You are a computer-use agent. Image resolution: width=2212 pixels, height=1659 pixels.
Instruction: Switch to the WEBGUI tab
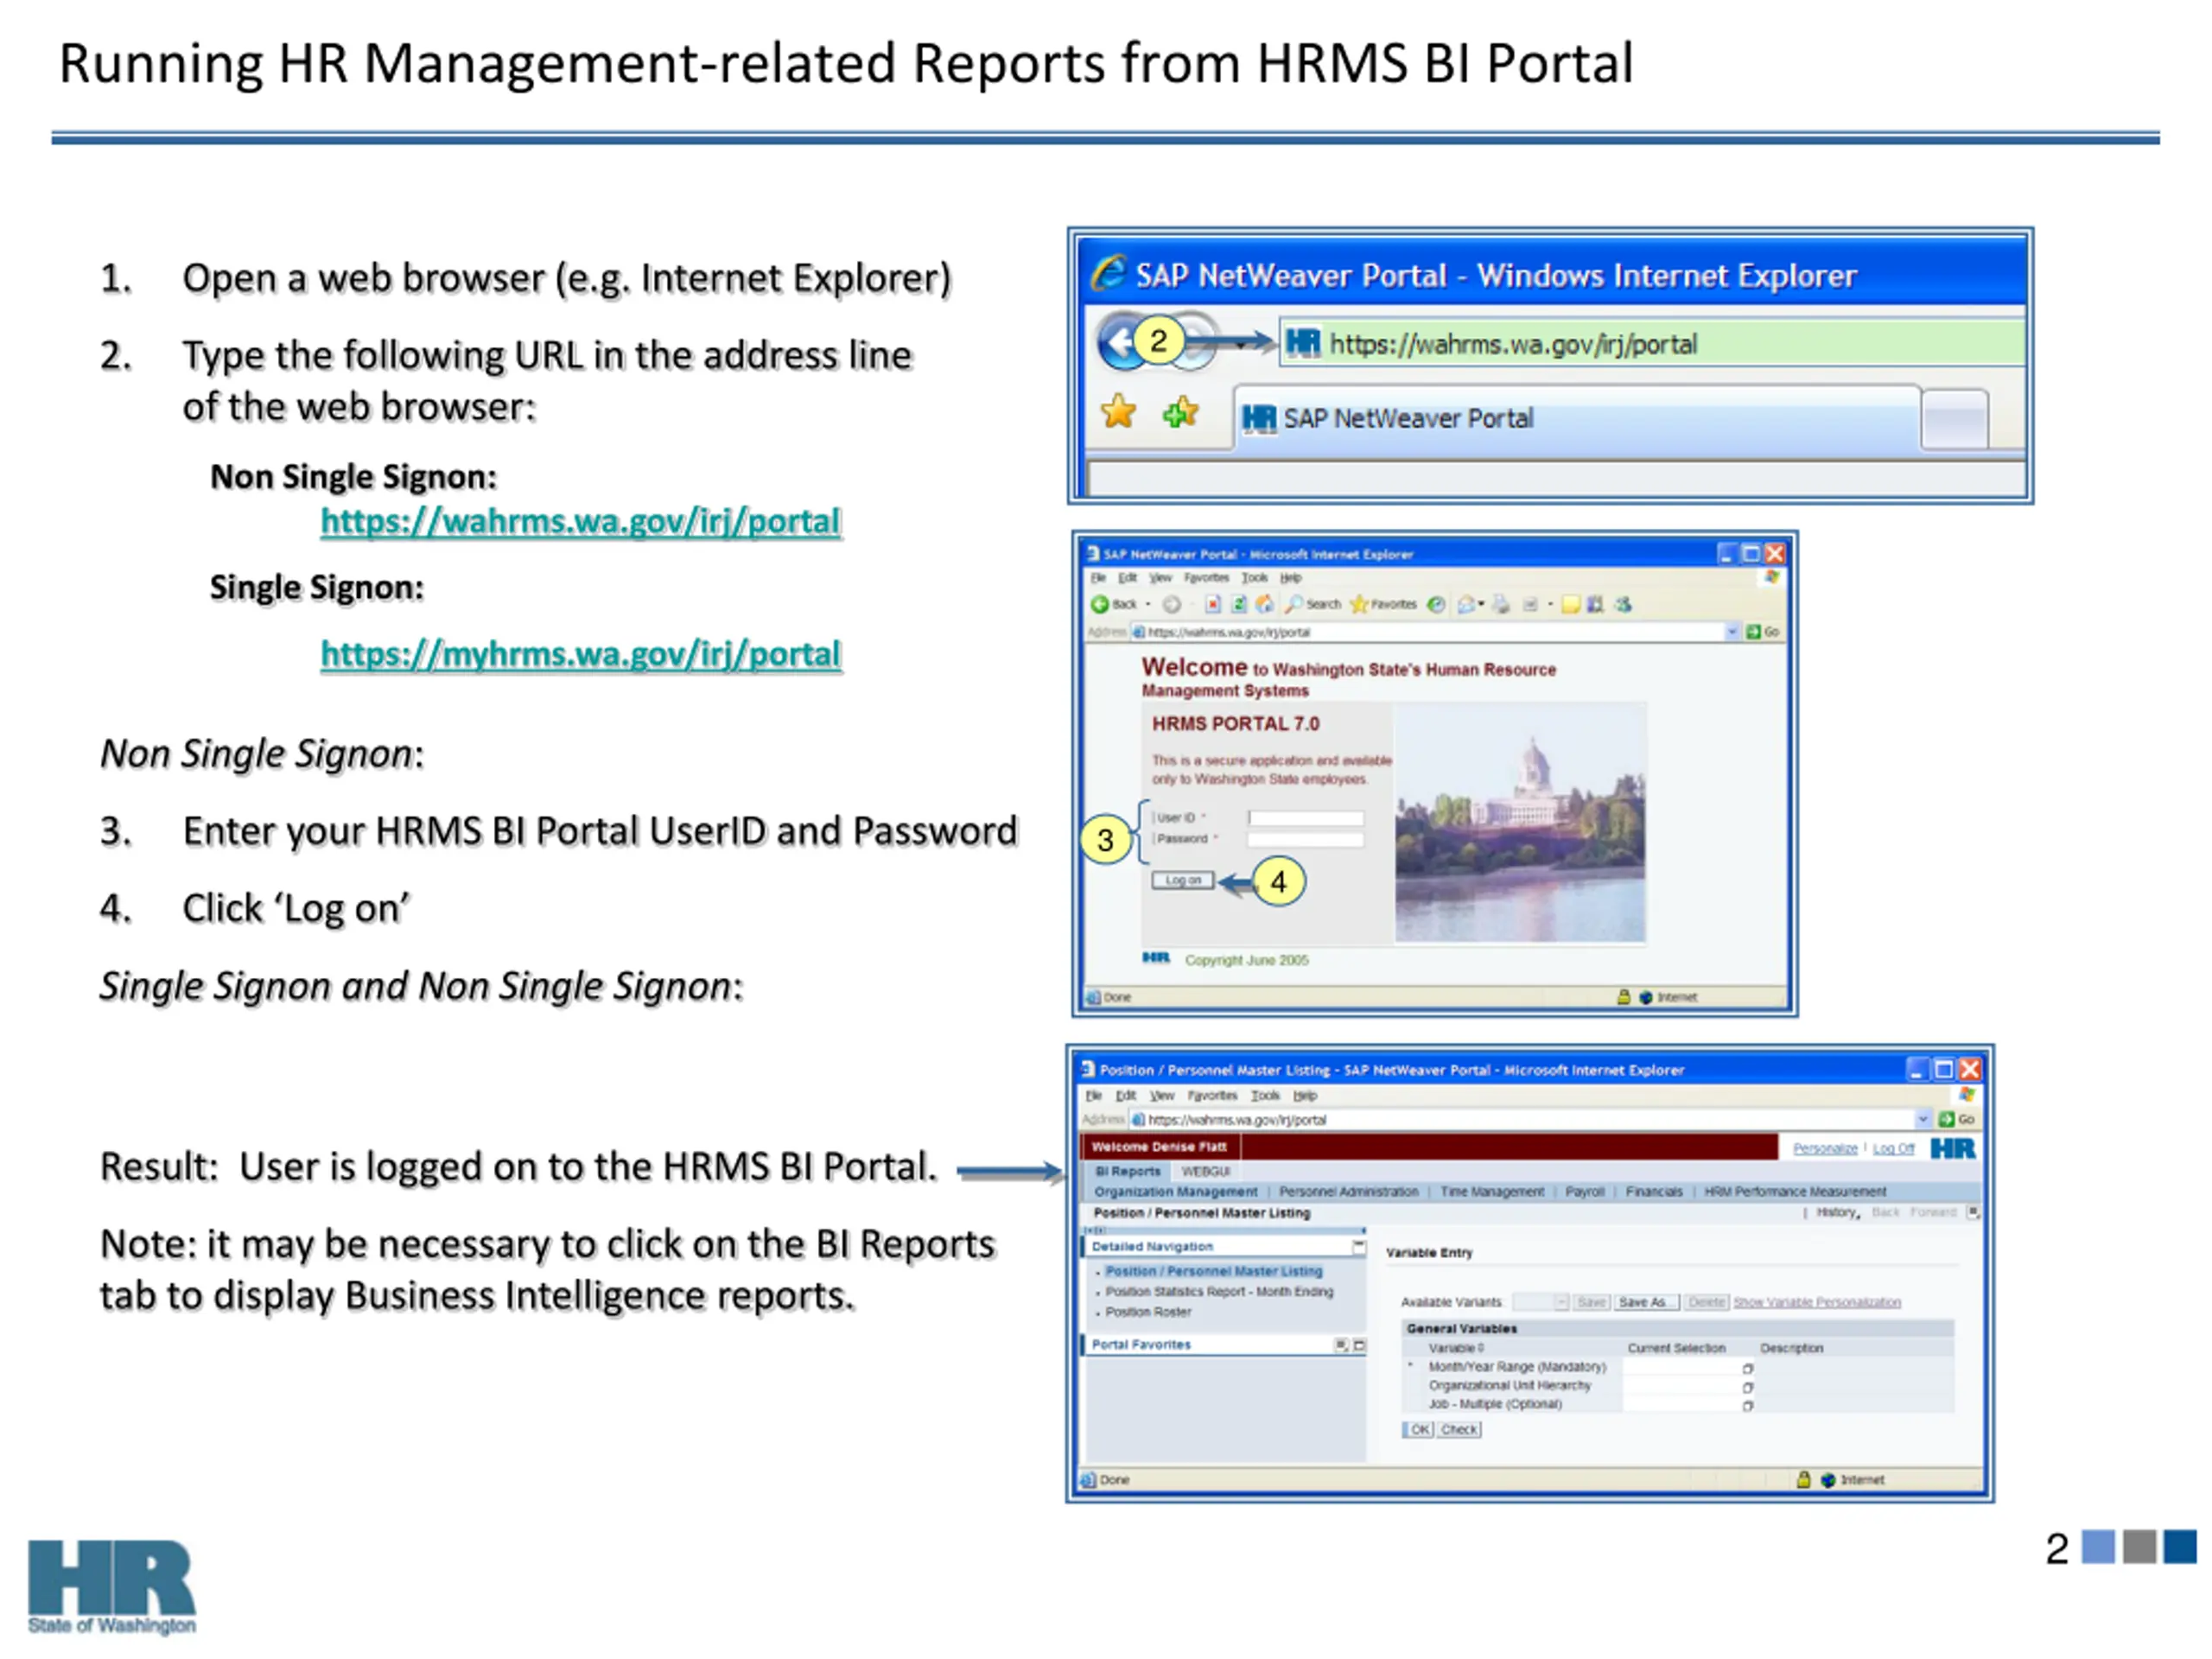pos(1205,1171)
